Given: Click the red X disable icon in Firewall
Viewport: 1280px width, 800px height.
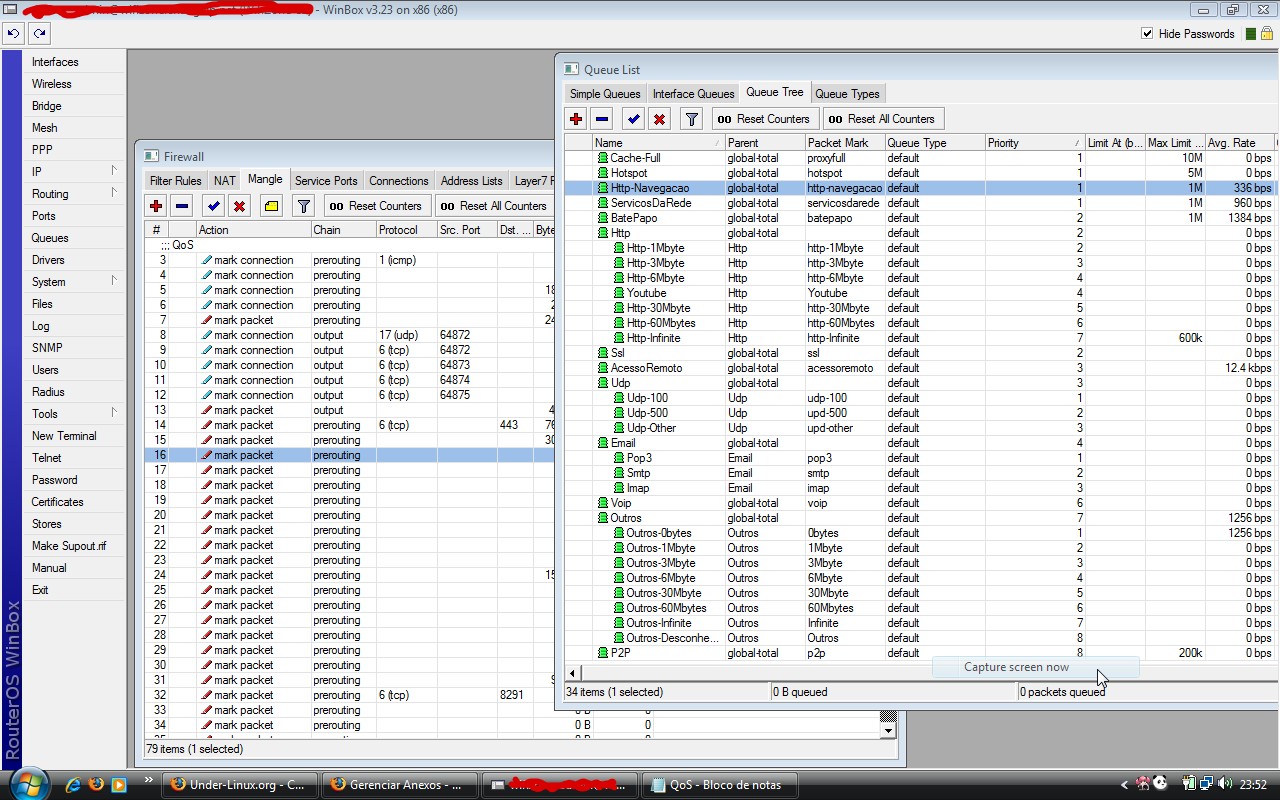Looking at the screenshot, I should pyautogui.click(x=239, y=206).
